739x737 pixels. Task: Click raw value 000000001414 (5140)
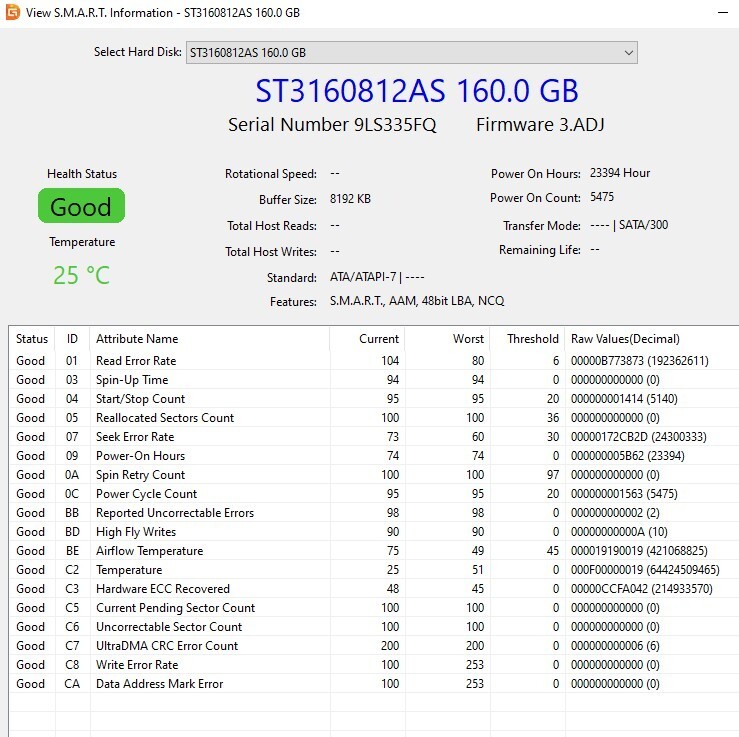click(624, 399)
